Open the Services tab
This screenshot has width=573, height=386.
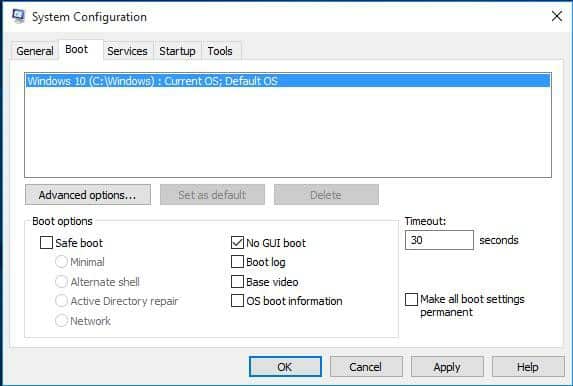pyautogui.click(x=127, y=51)
